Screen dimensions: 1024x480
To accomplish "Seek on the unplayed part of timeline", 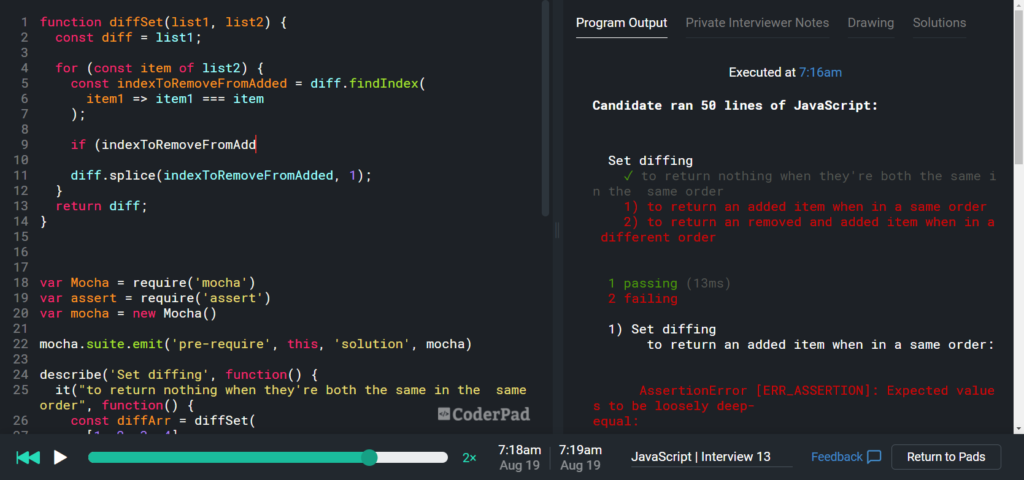I will click(x=412, y=457).
